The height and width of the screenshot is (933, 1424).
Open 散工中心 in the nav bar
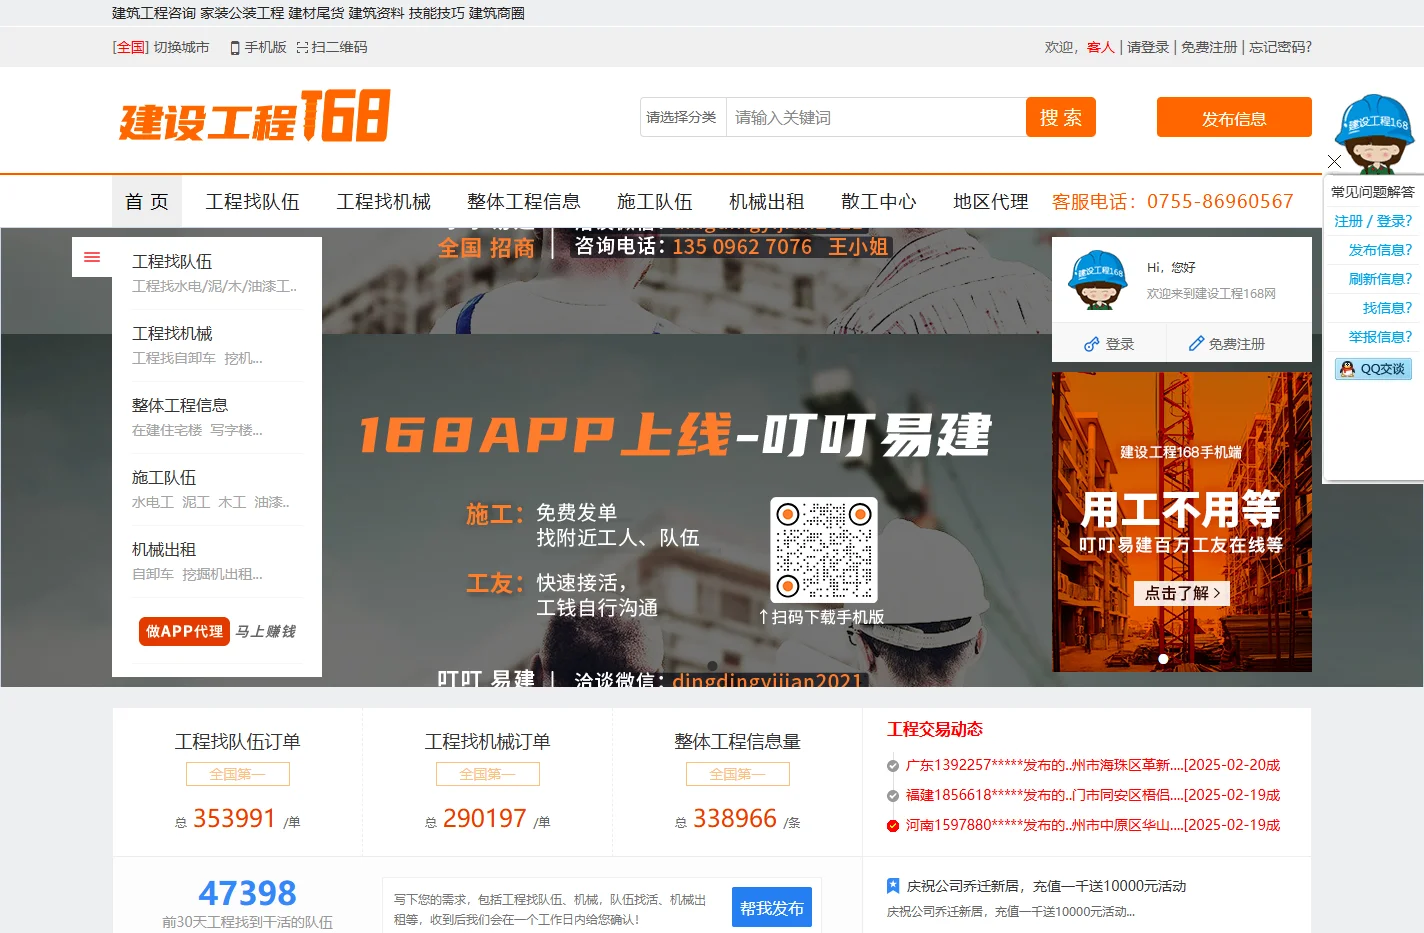[x=878, y=202]
